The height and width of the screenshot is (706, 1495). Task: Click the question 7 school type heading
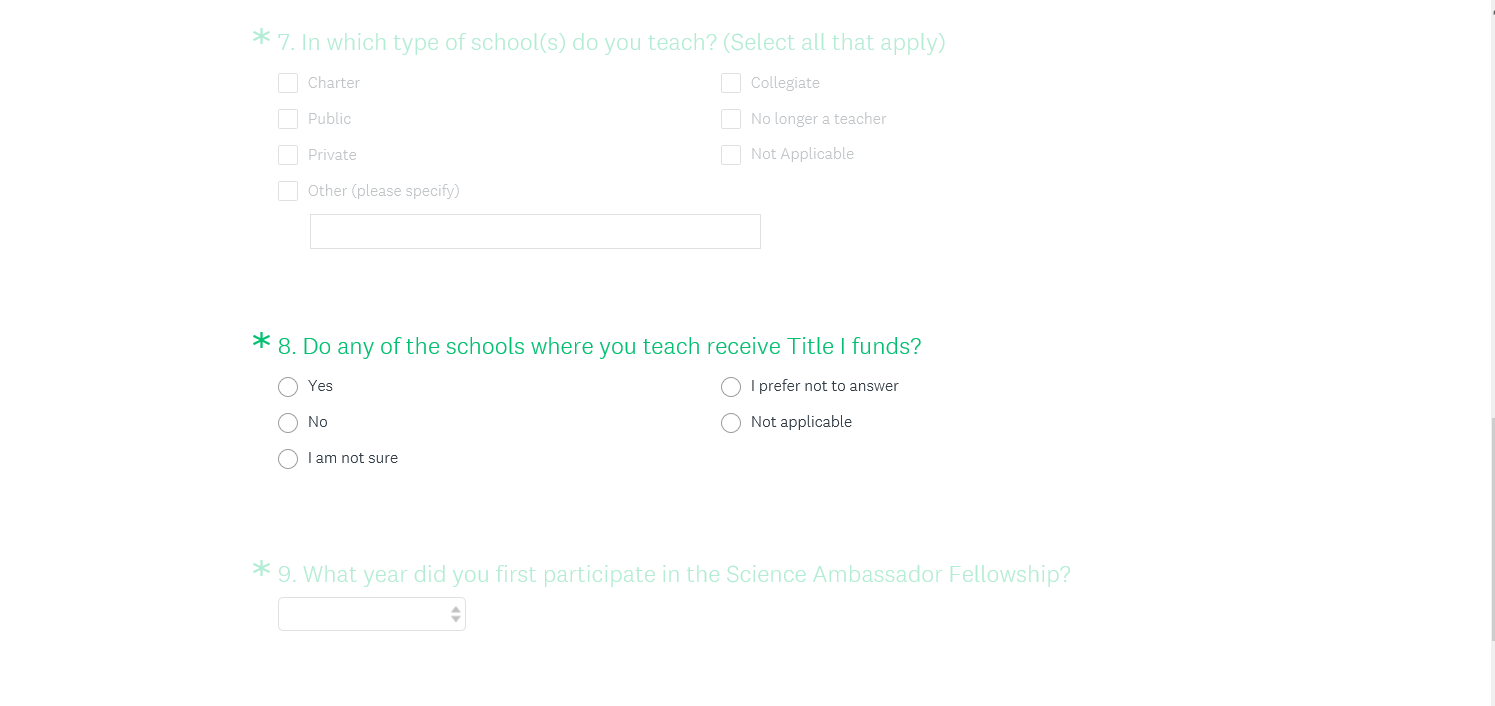pyautogui.click(x=611, y=43)
